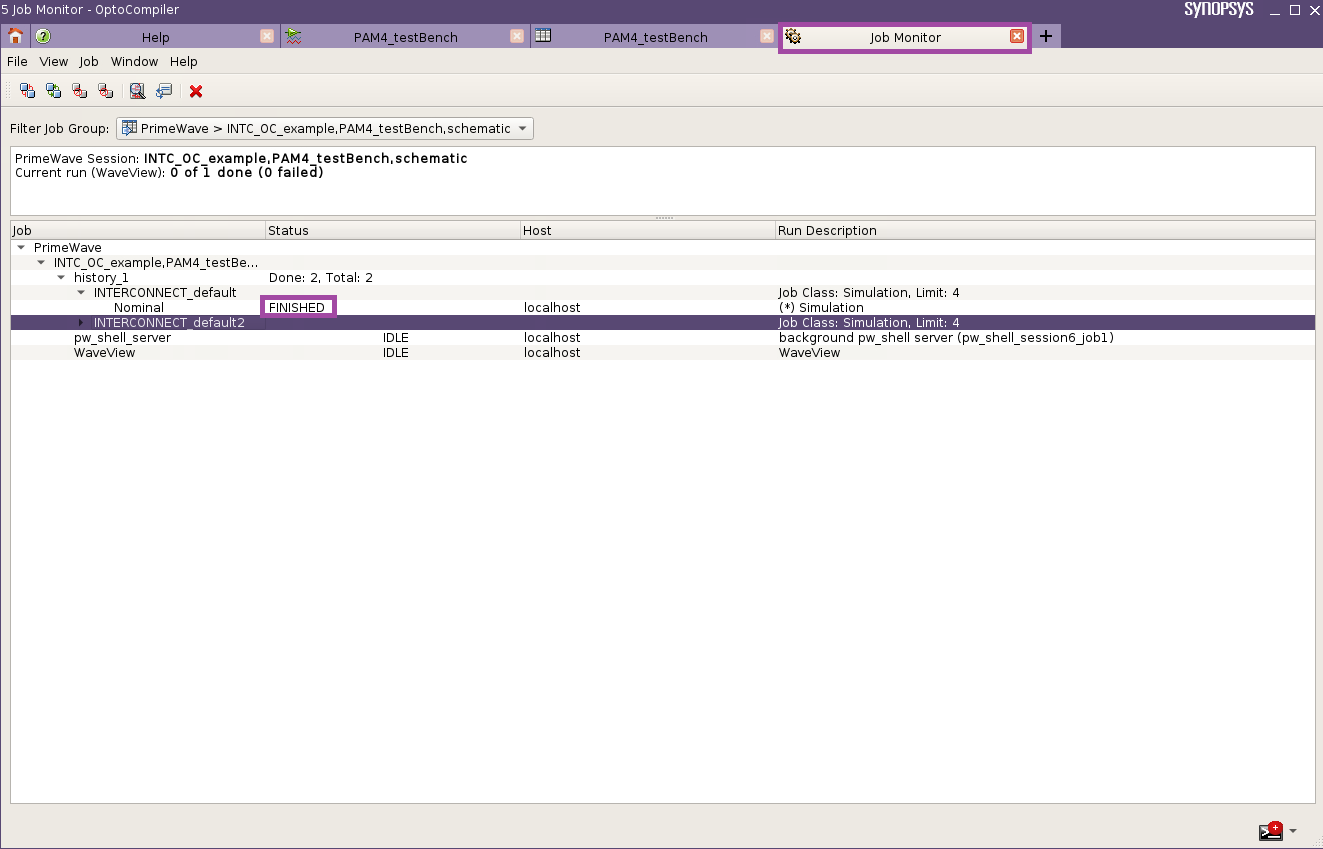Close the Help tab

267,36
